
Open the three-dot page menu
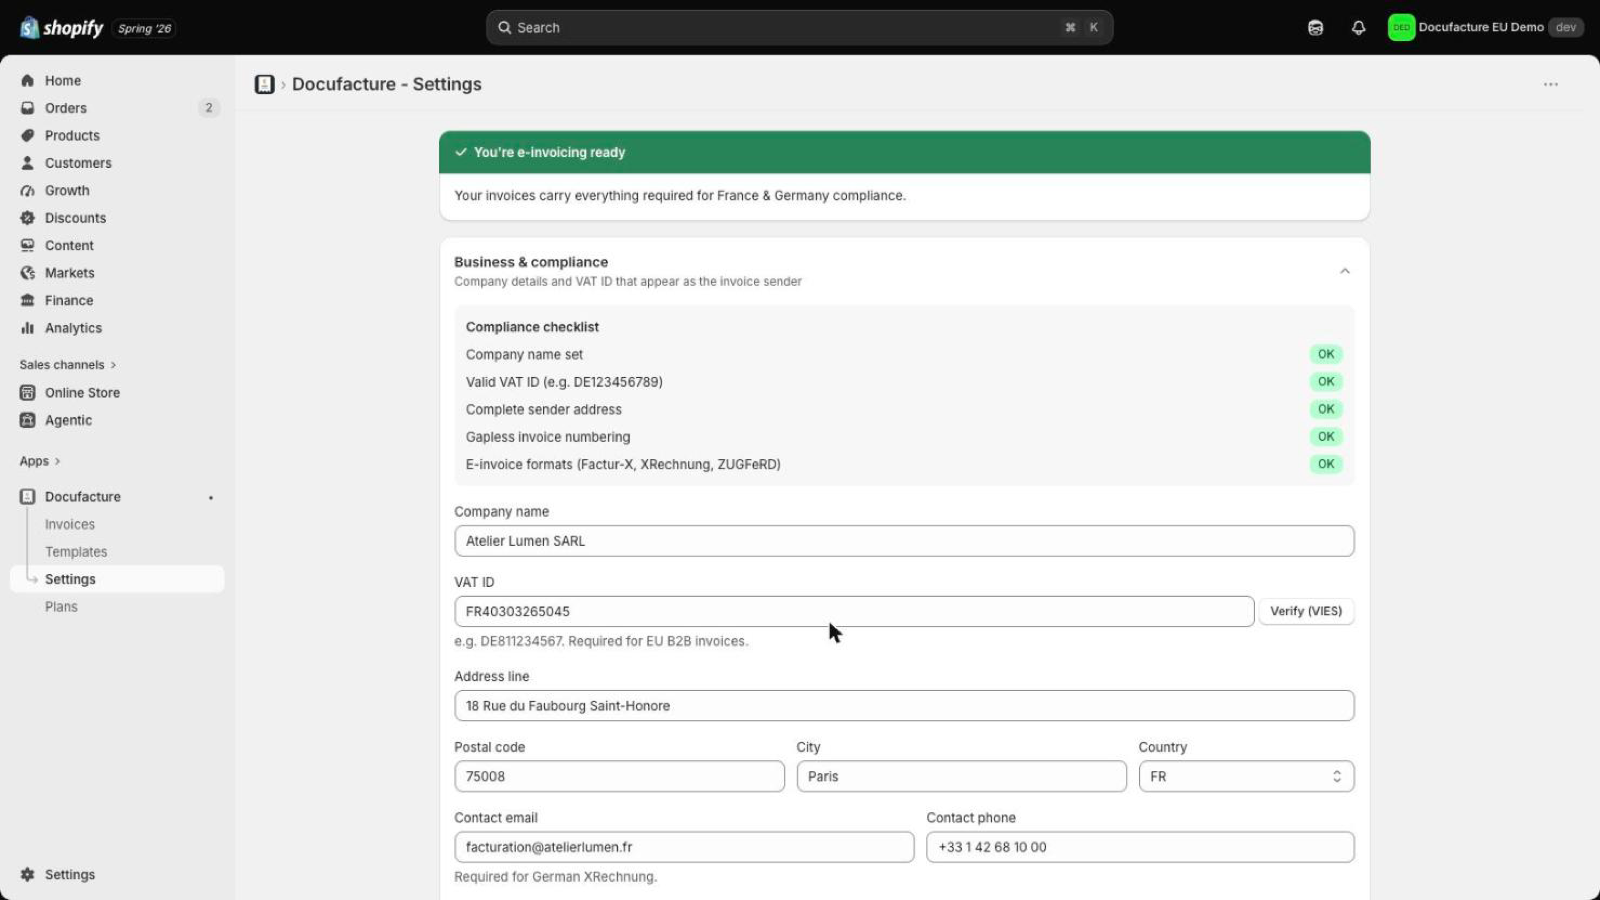[x=1551, y=85]
